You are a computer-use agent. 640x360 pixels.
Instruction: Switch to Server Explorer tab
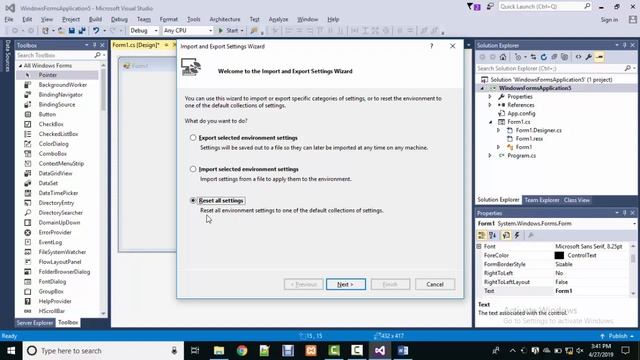click(x=35, y=322)
